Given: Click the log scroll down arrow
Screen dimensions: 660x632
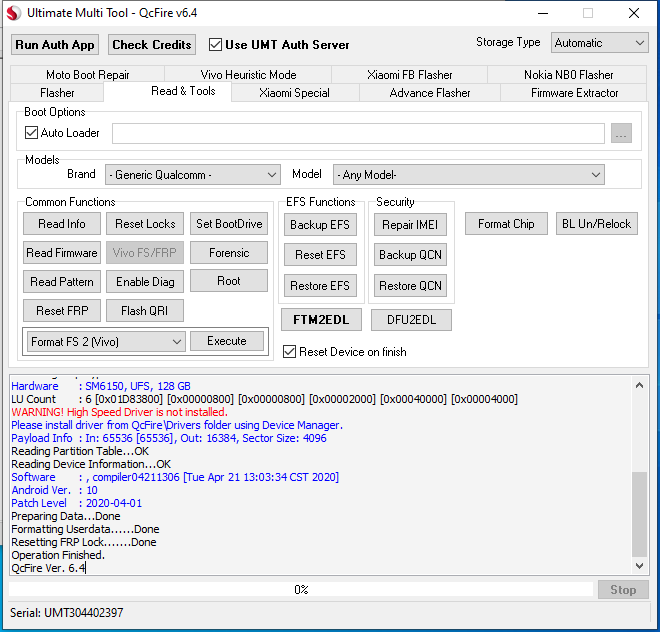Looking at the screenshot, I should (x=639, y=565).
